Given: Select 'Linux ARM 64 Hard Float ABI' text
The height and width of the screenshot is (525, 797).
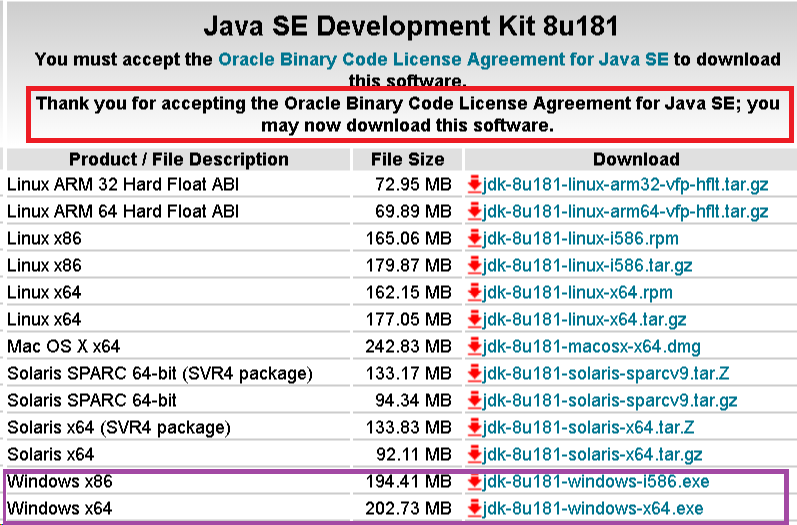Looking at the screenshot, I should [123, 211].
